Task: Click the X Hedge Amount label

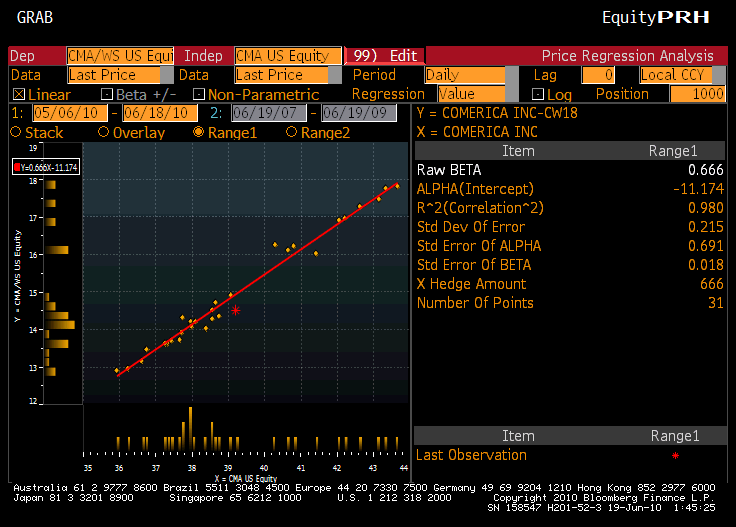Action: 471,284
